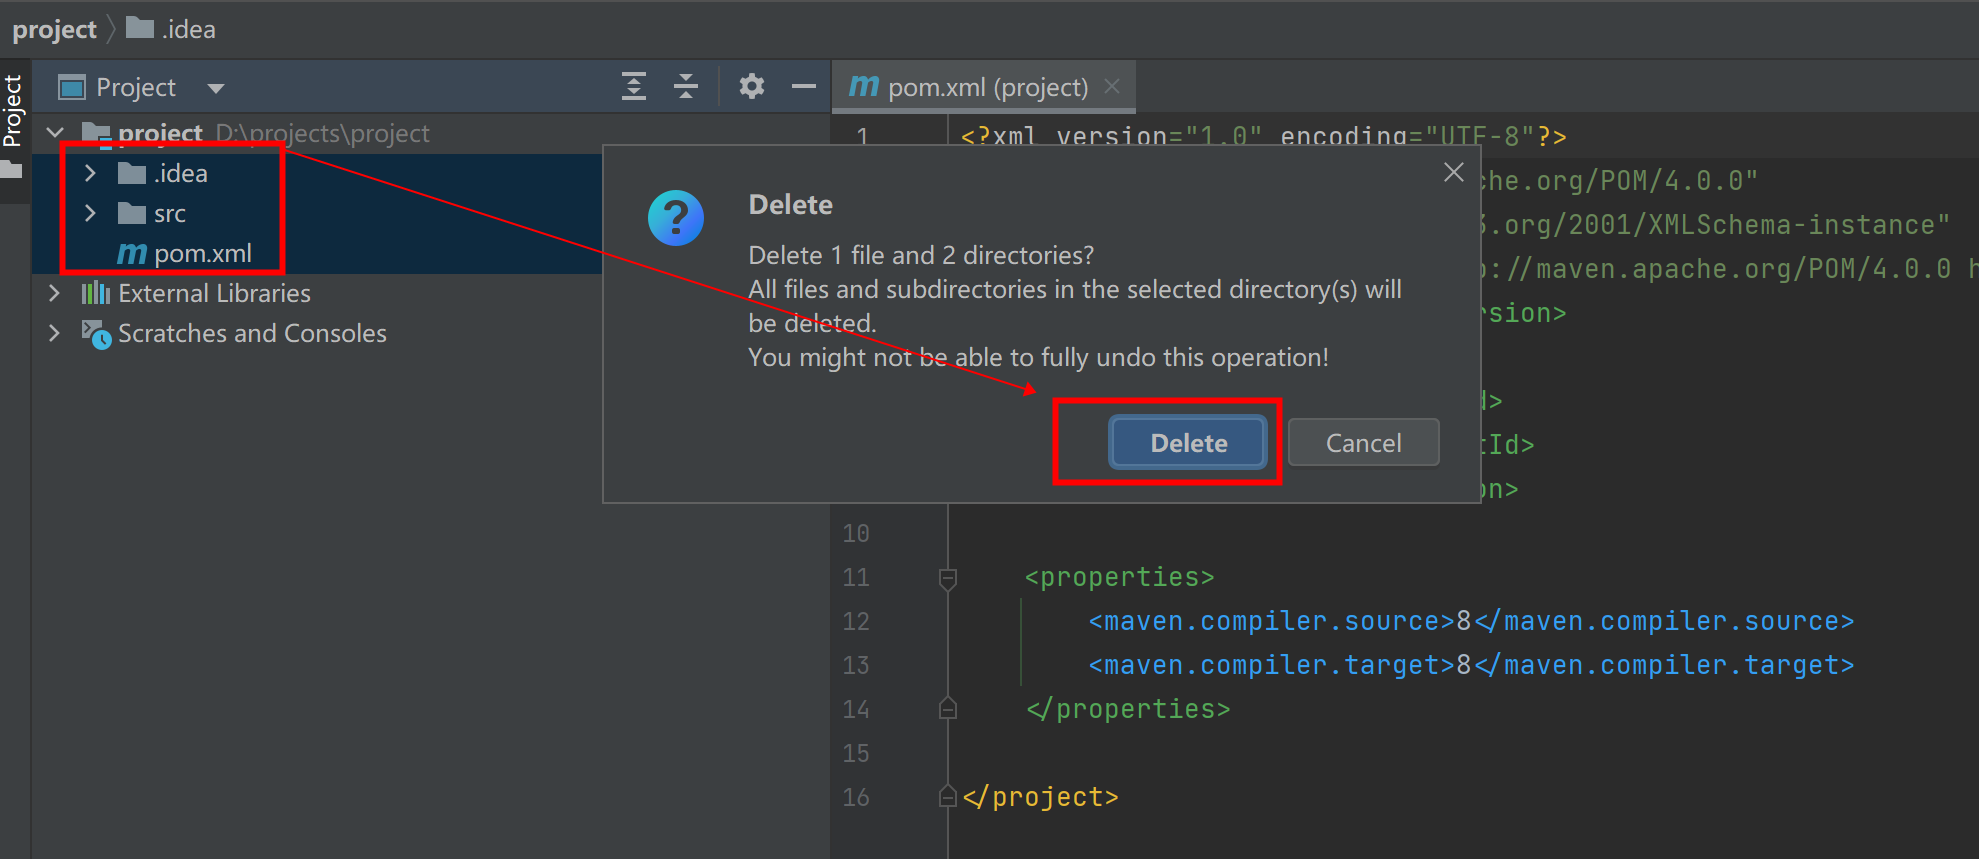The width and height of the screenshot is (1979, 859).
Task: Click project in the breadcrumb bar
Action: pos(54,29)
